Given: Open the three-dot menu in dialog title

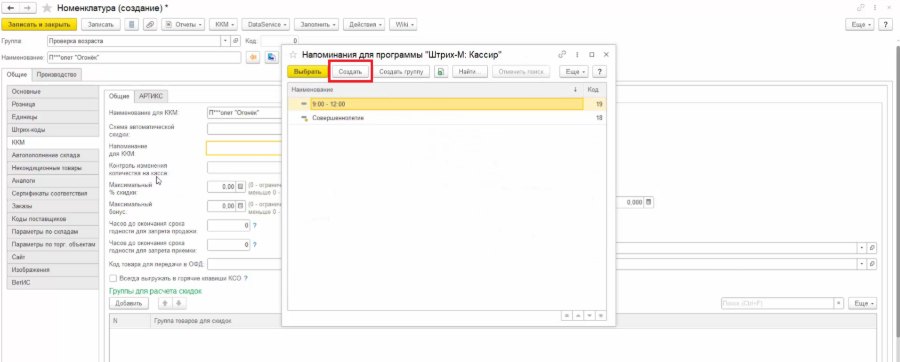Looking at the screenshot, I should point(577,55).
